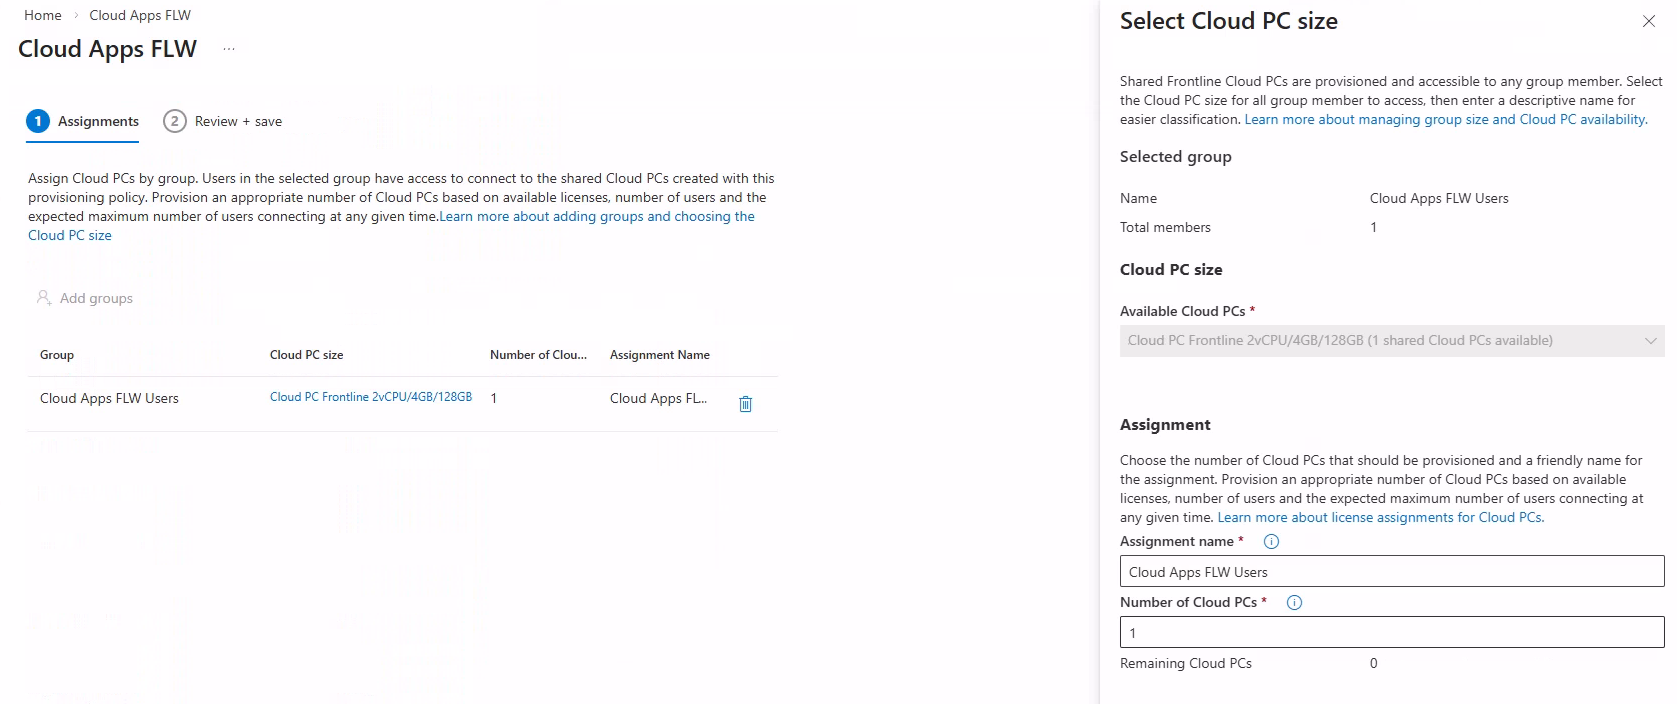Go to Home breadcrumb
This screenshot has width=1677, height=704.
coord(43,15)
